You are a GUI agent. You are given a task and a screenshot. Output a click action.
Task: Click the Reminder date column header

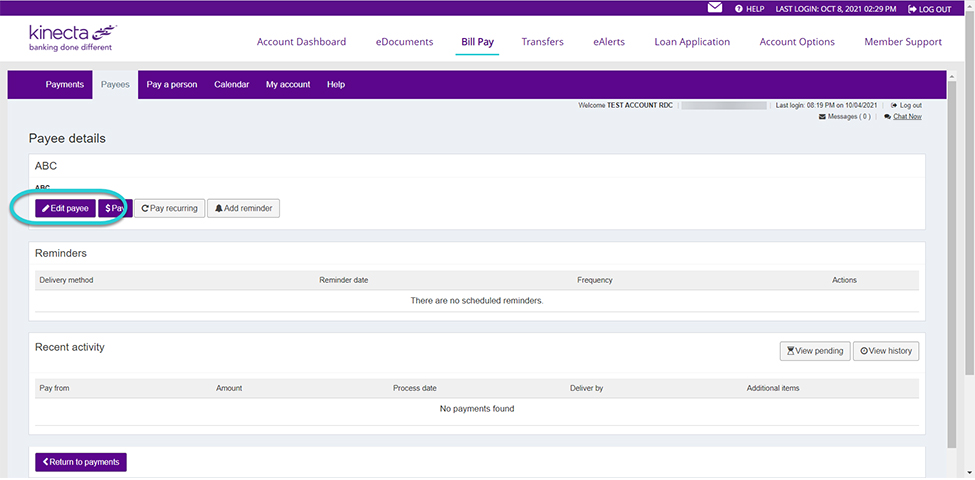click(x=344, y=280)
